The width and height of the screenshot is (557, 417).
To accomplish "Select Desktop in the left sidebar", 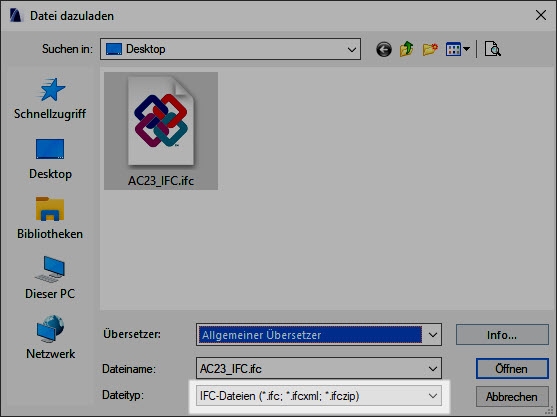I will [x=50, y=159].
